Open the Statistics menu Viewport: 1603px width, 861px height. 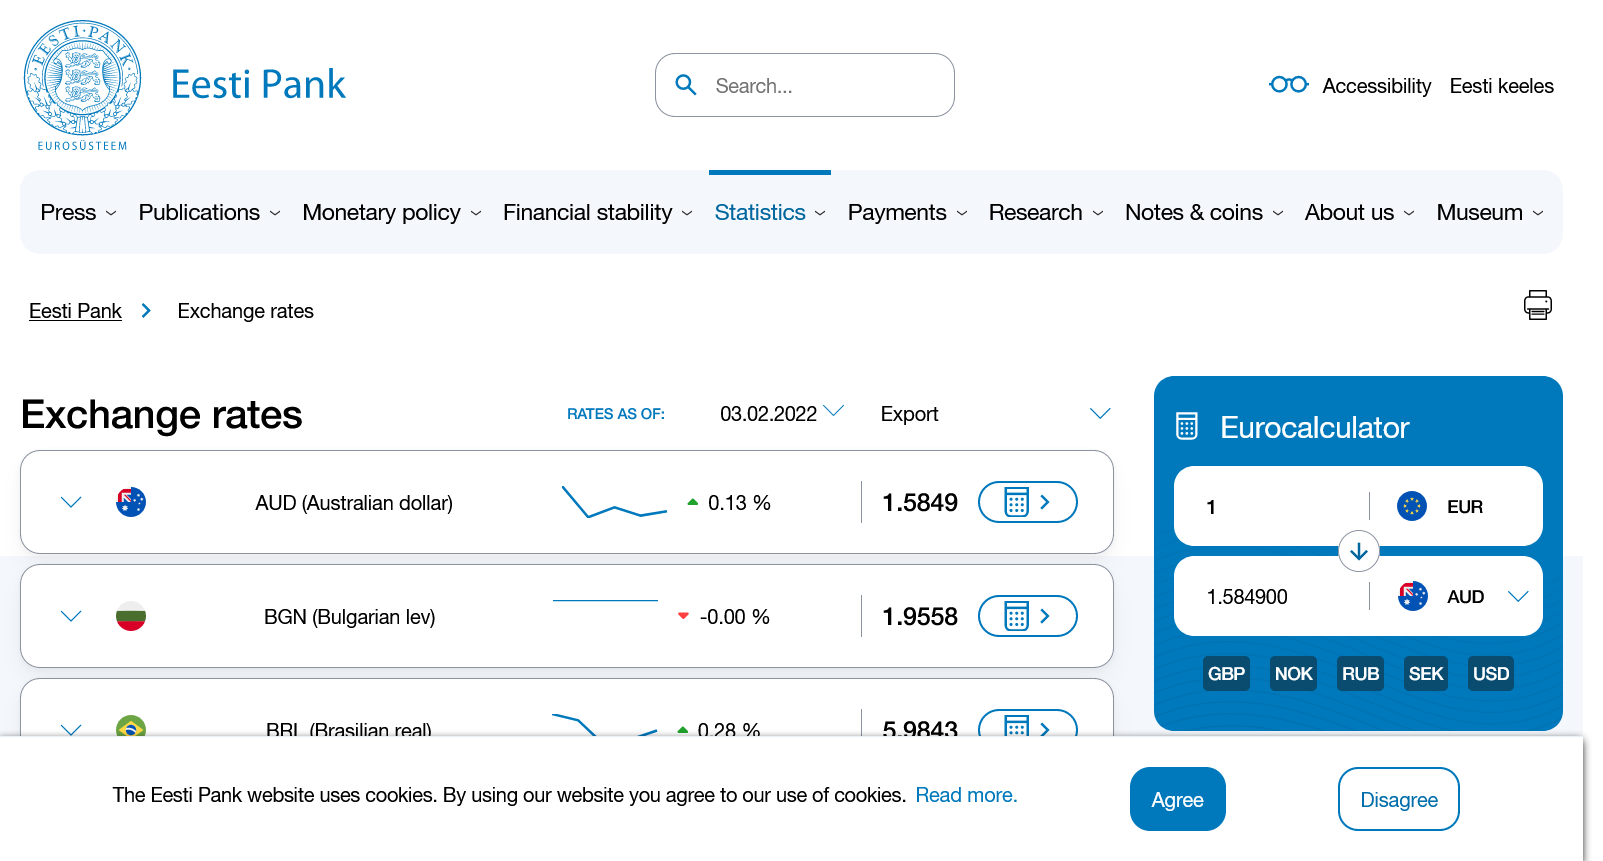coord(769,213)
